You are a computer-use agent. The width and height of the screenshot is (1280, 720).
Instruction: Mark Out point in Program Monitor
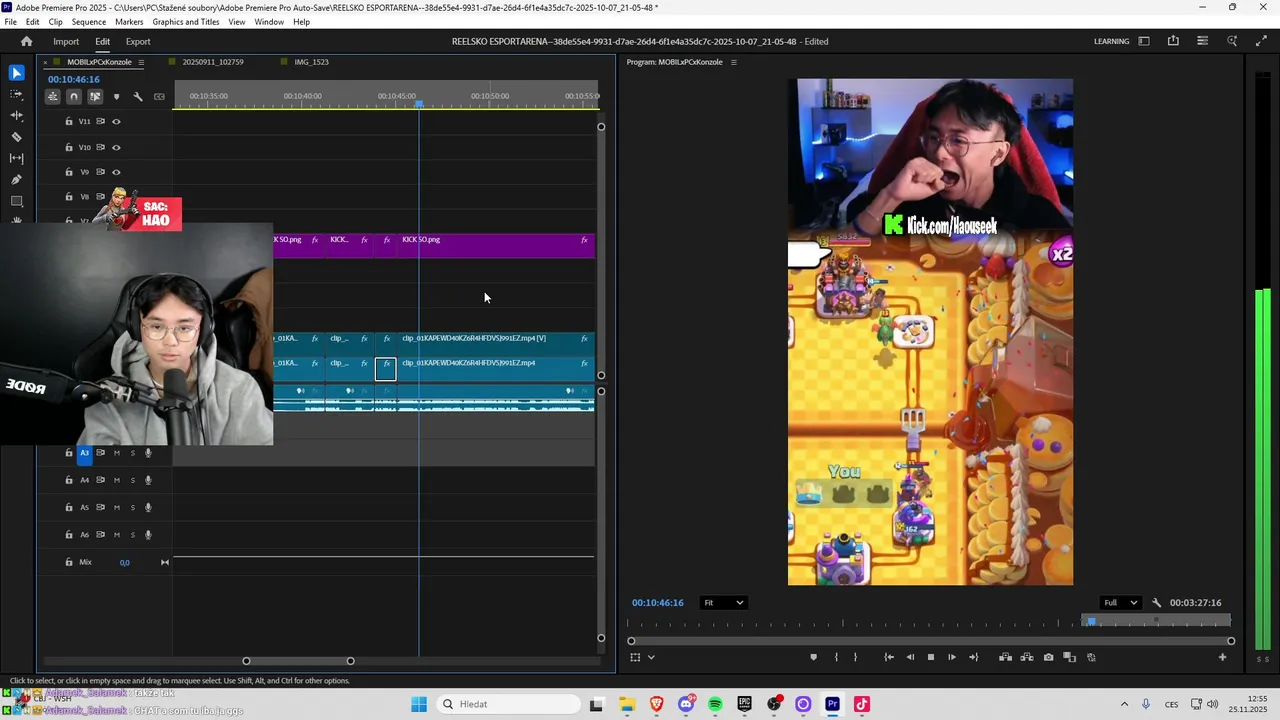tap(855, 657)
